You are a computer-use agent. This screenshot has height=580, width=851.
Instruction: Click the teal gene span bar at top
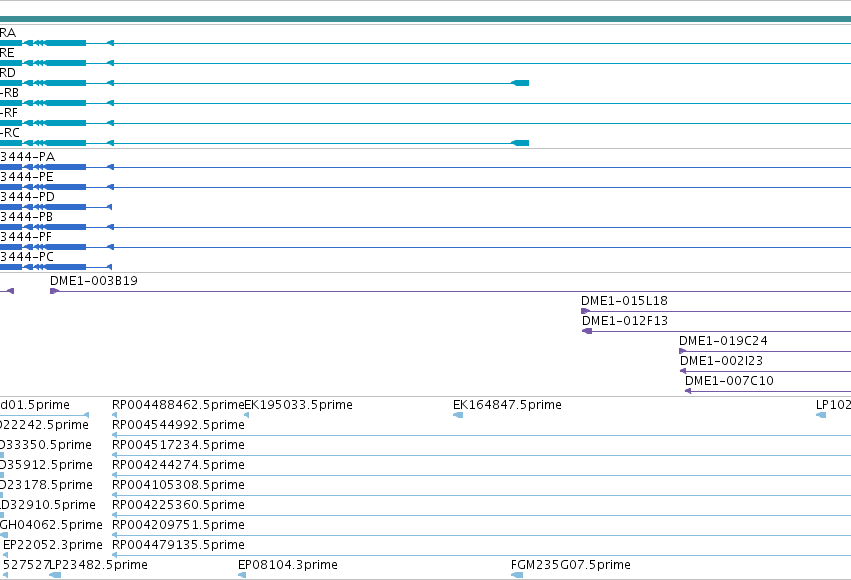click(426, 19)
